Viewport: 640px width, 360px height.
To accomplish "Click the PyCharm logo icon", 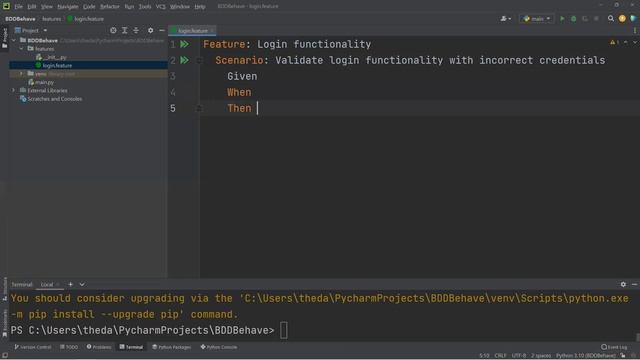I will coord(6,6).
